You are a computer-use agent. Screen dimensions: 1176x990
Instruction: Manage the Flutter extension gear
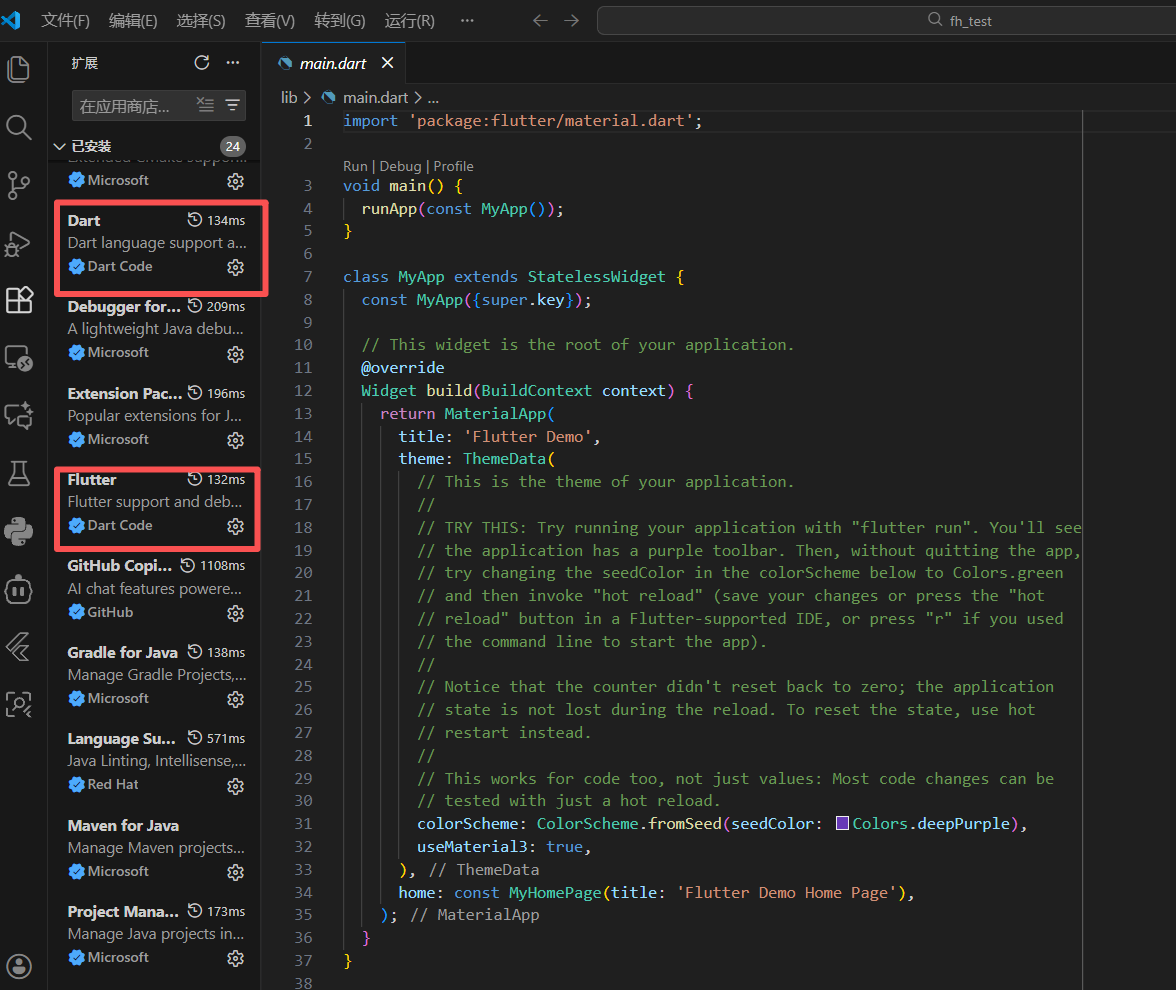(236, 526)
